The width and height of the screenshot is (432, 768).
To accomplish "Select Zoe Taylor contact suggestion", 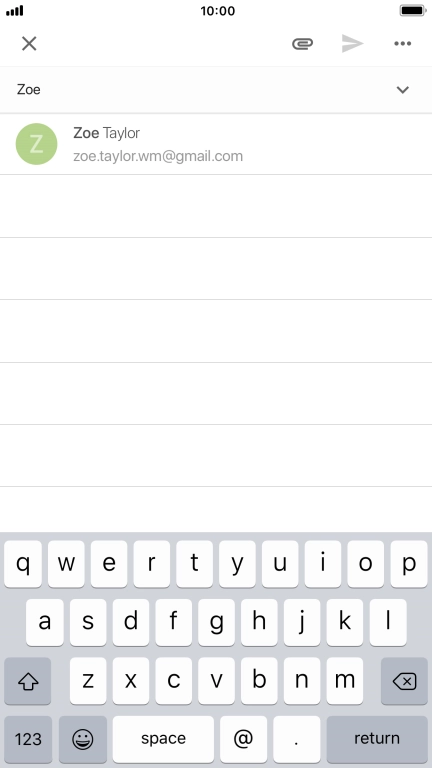I will pos(216,144).
